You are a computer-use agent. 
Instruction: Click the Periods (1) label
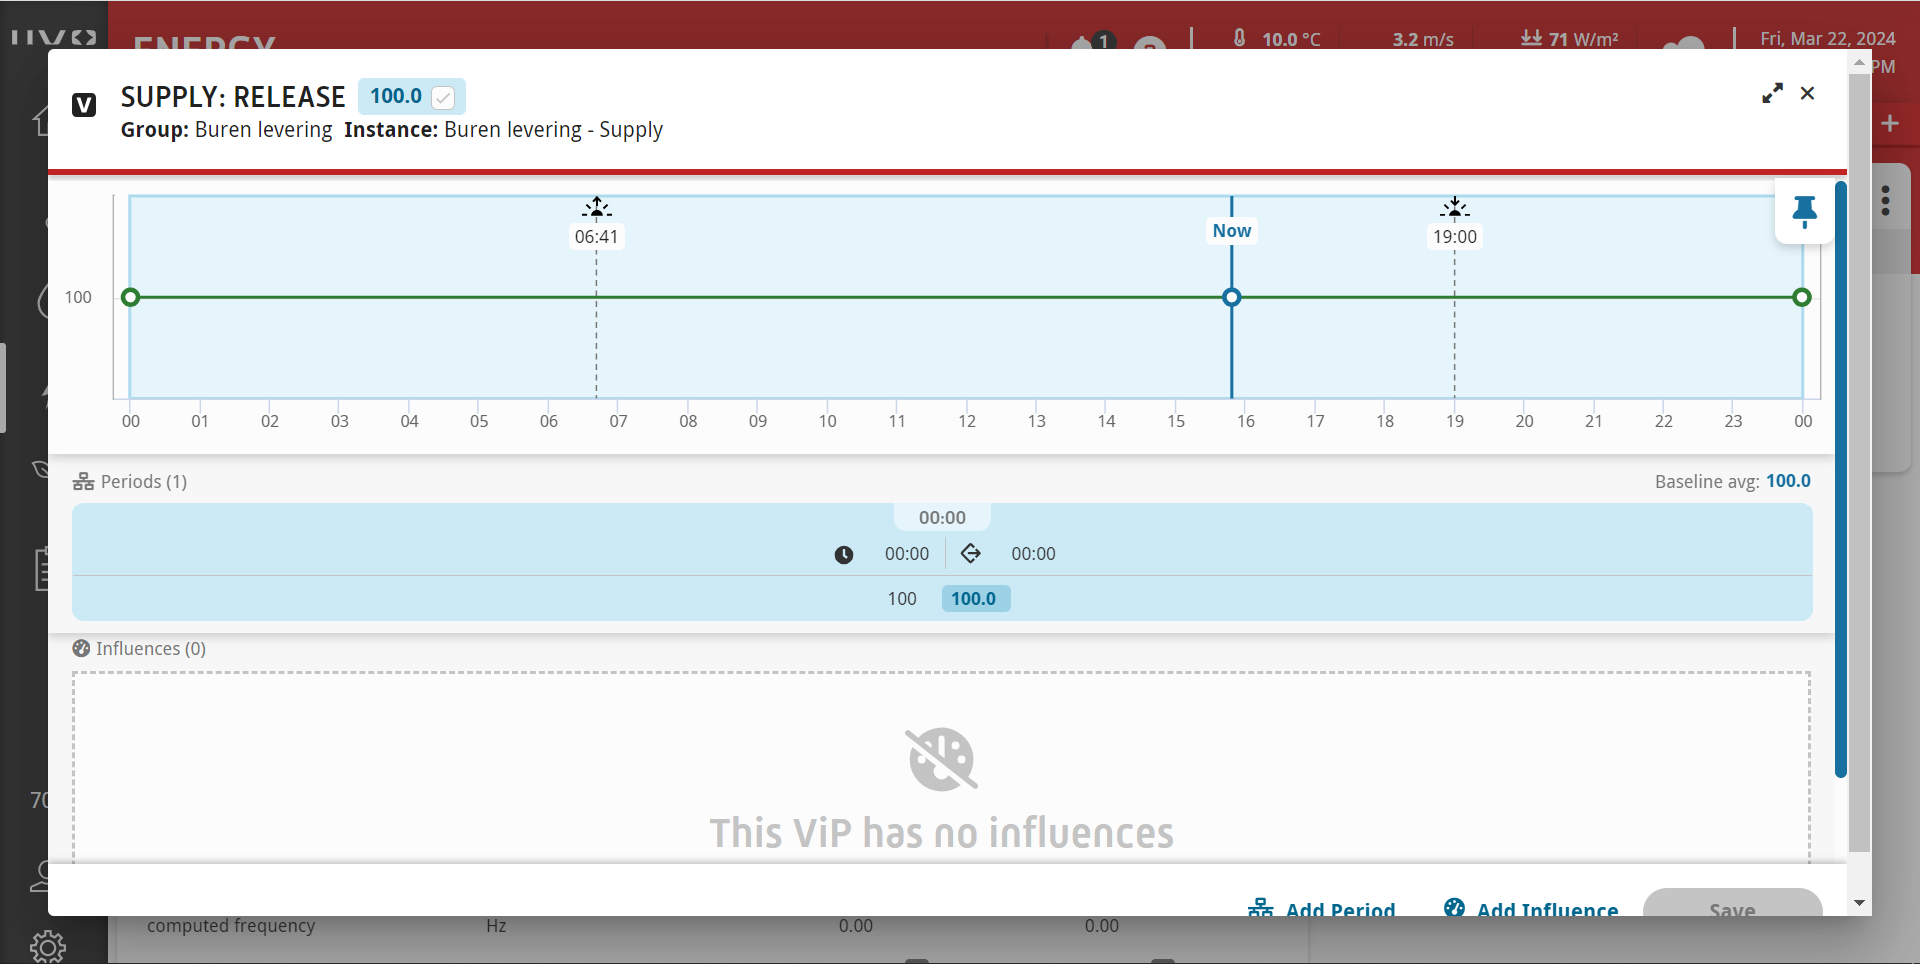(144, 482)
